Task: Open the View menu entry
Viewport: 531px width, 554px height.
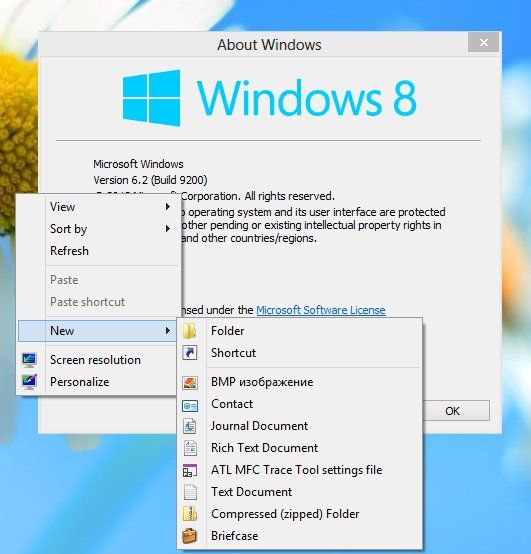Action: click(x=99, y=207)
